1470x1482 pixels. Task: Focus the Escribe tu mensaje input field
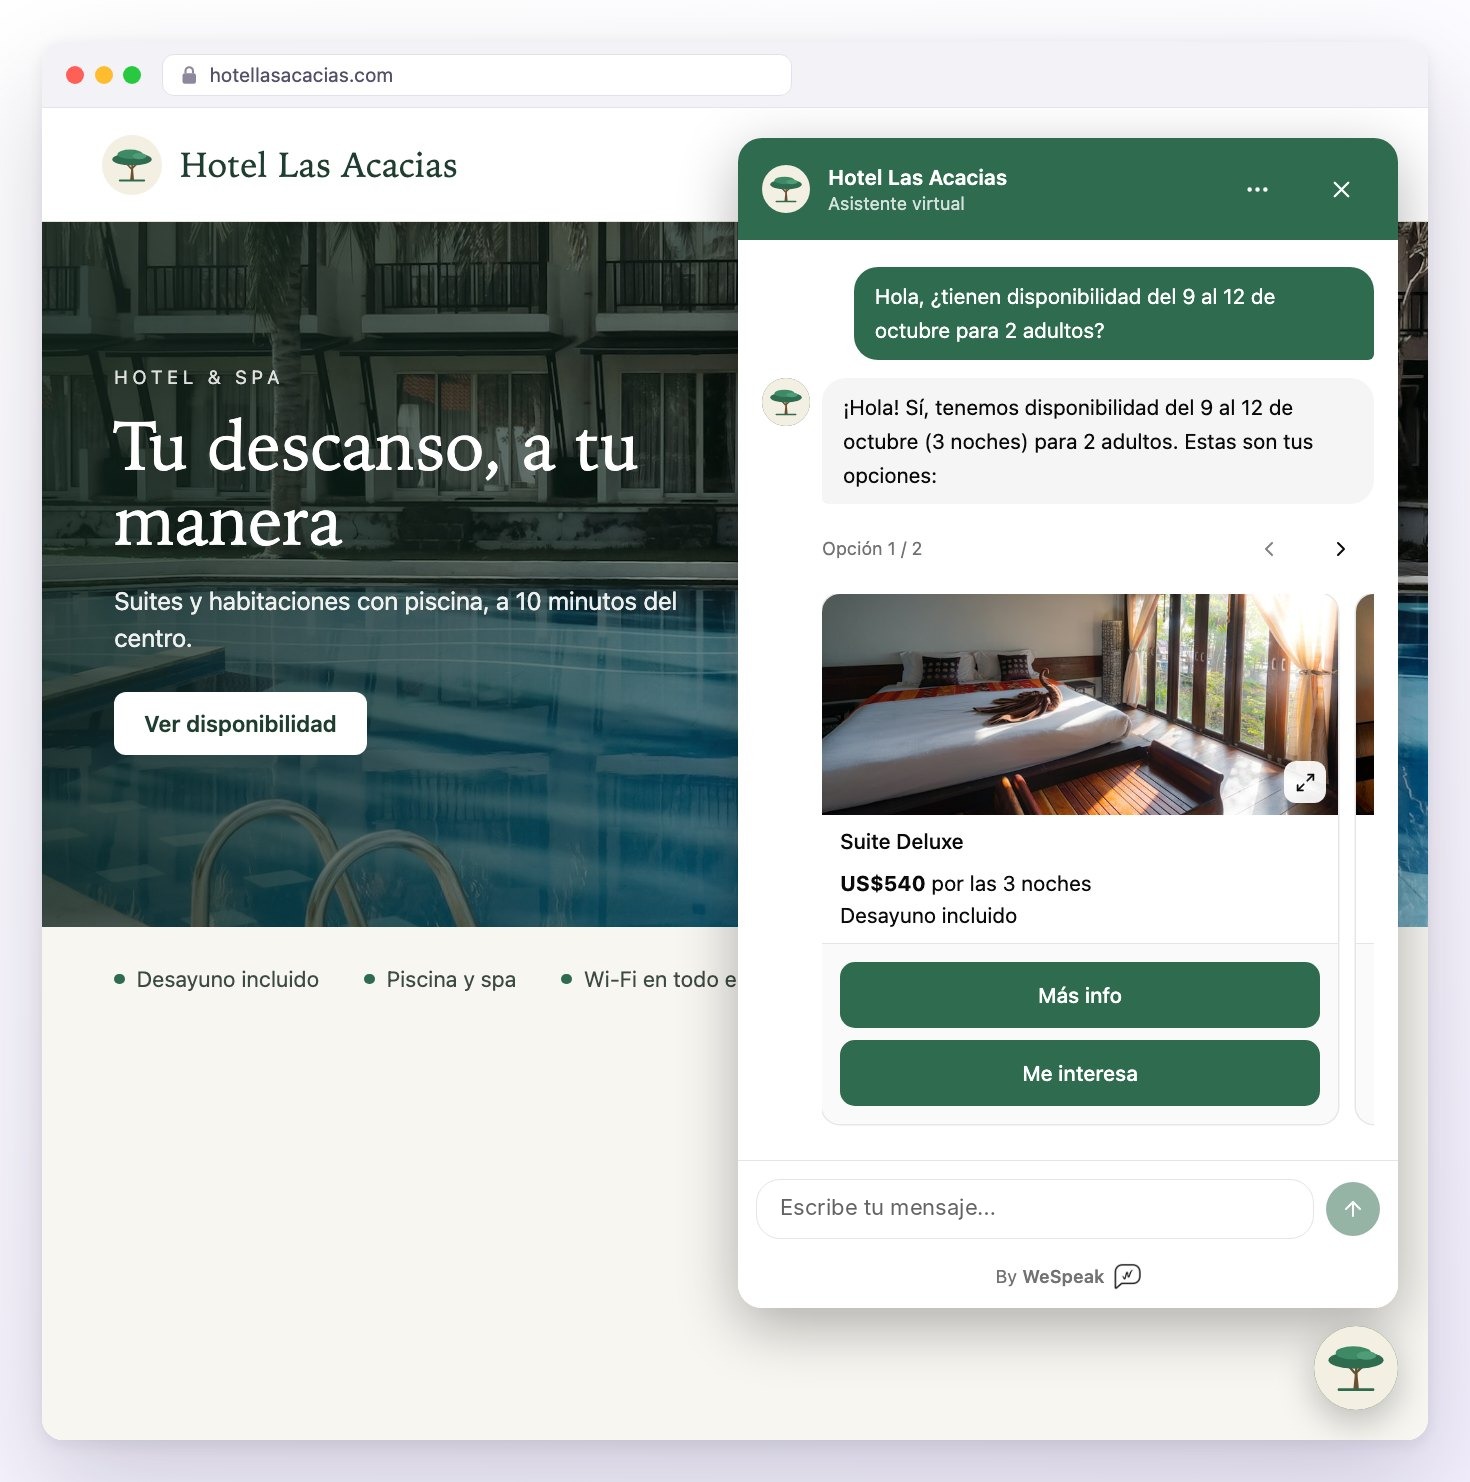point(1034,1209)
